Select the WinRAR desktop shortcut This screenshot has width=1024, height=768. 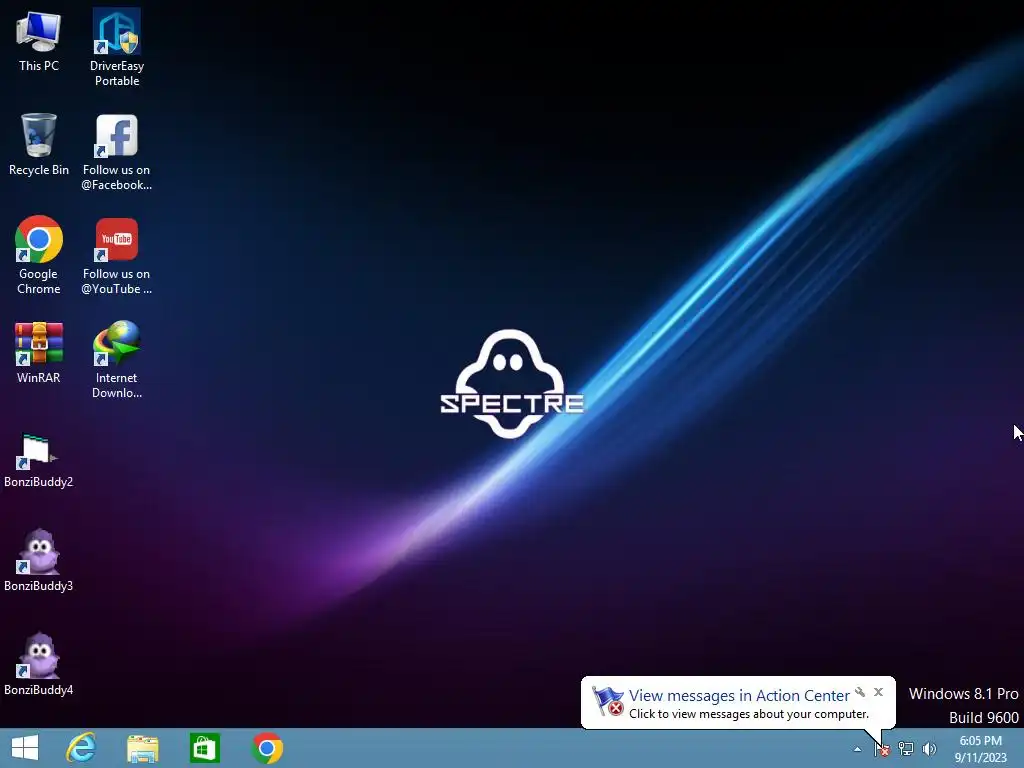39,352
